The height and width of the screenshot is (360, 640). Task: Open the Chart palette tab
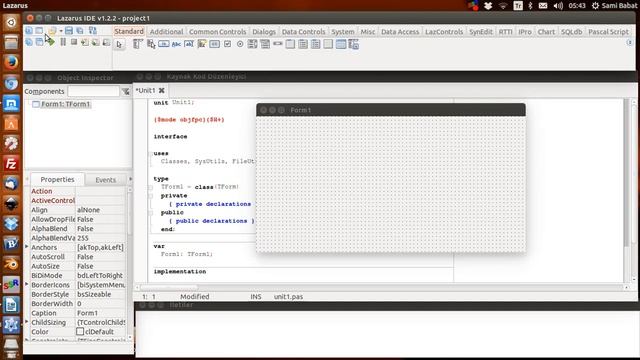(x=546, y=31)
